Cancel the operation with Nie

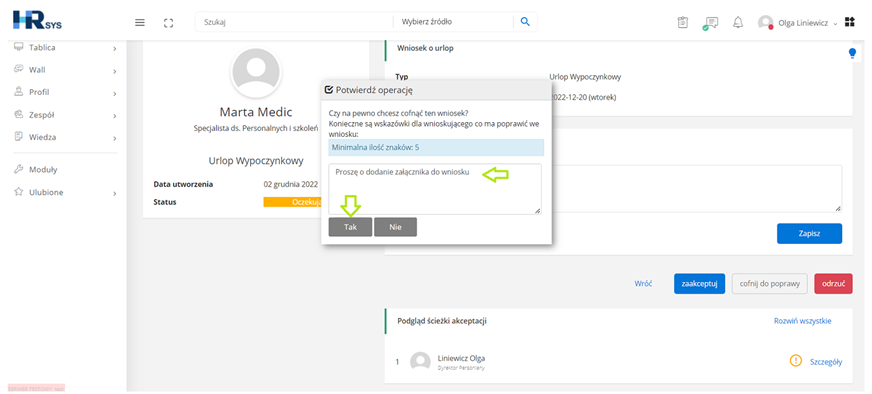tap(395, 227)
